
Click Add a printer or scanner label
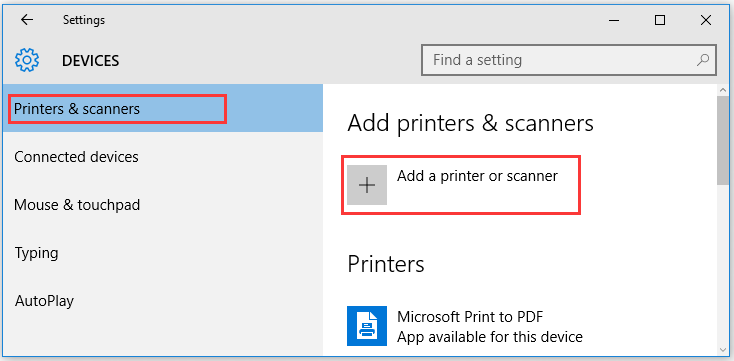477,176
